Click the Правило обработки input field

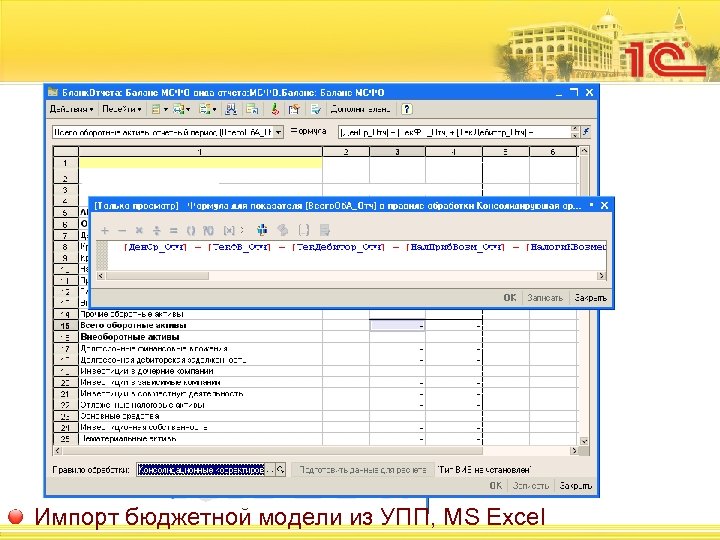pos(201,470)
